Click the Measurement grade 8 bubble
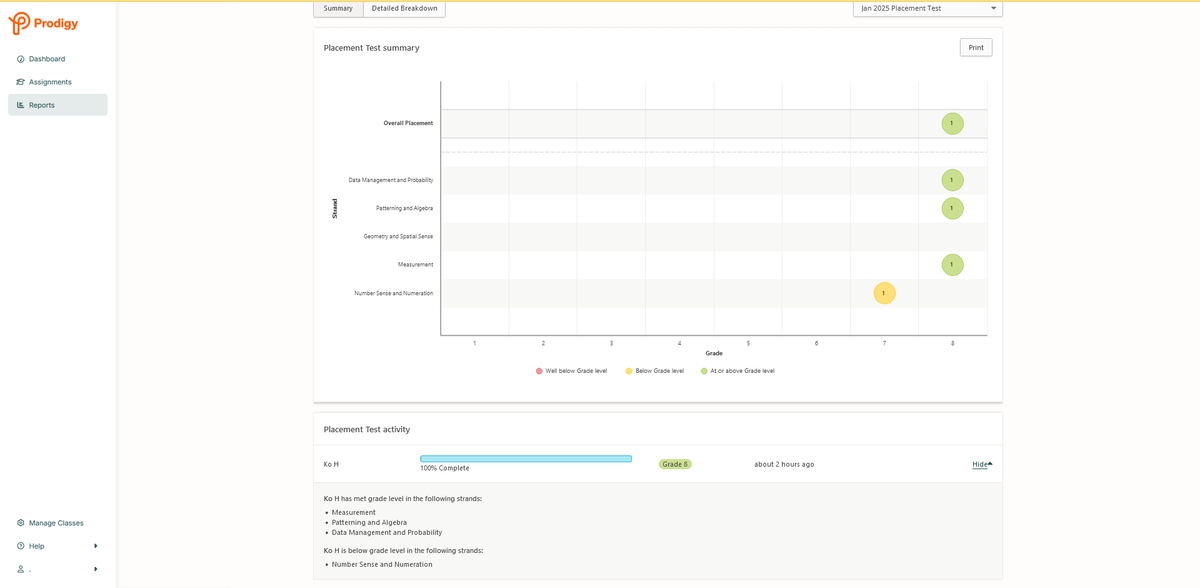 [x=952, y=265]
